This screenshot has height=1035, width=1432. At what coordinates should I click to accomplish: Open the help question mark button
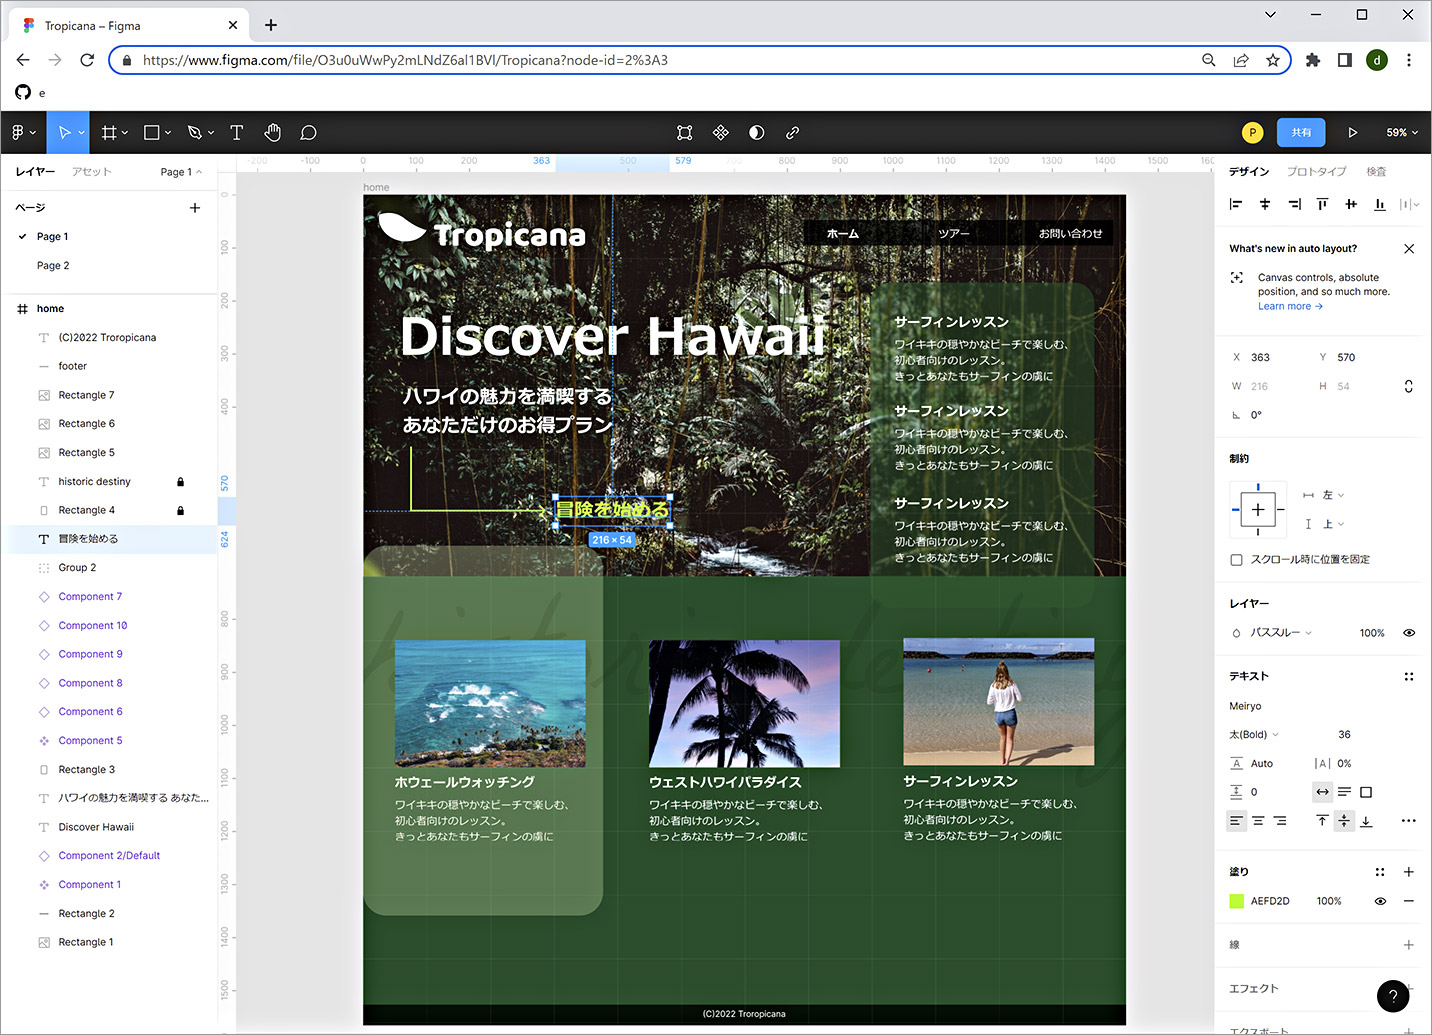click(x=1393, y=996)
